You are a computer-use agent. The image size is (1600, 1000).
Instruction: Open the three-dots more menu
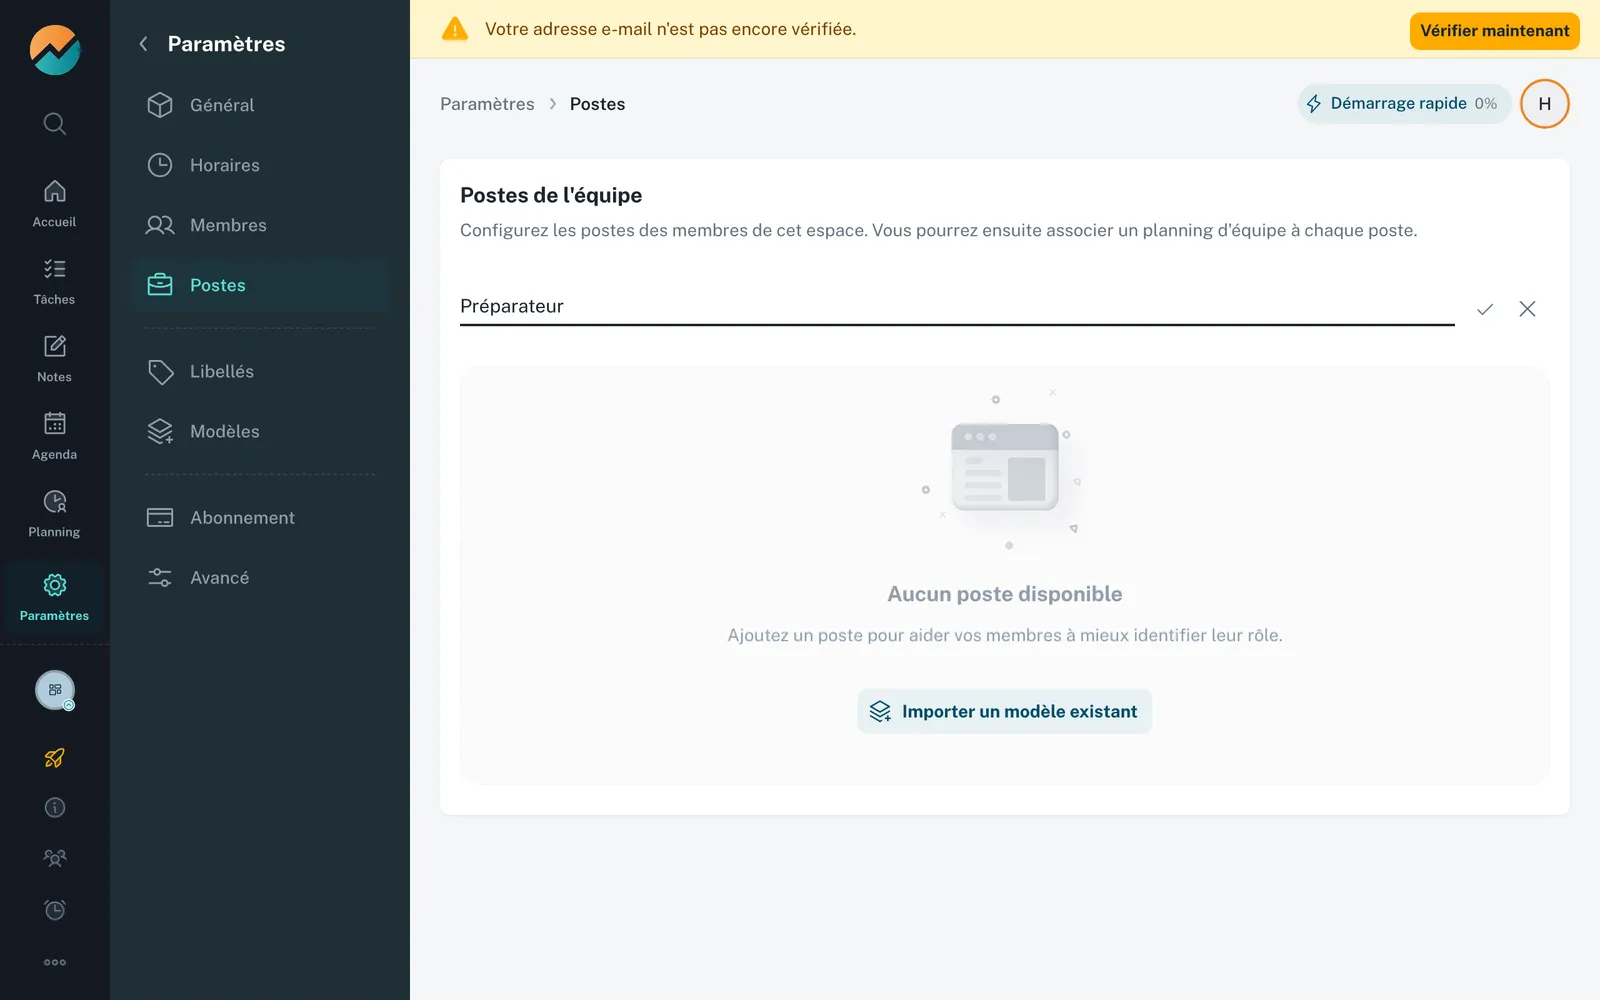click(x=55, y=962)
